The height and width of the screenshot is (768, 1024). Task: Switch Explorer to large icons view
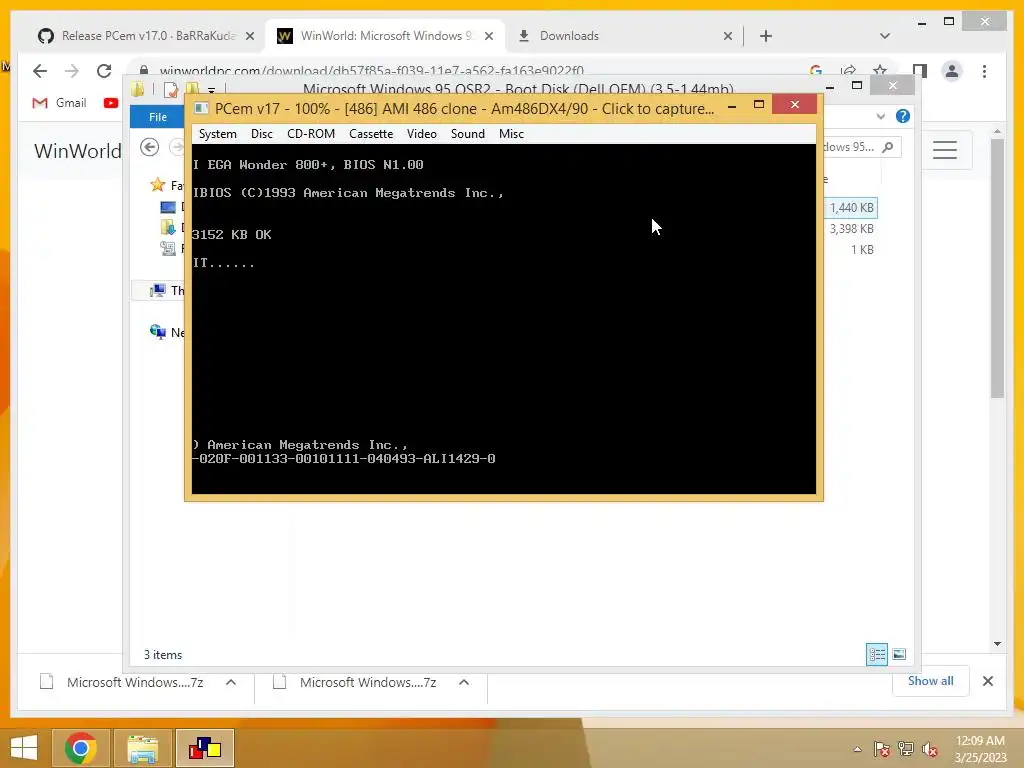(899, 654)
